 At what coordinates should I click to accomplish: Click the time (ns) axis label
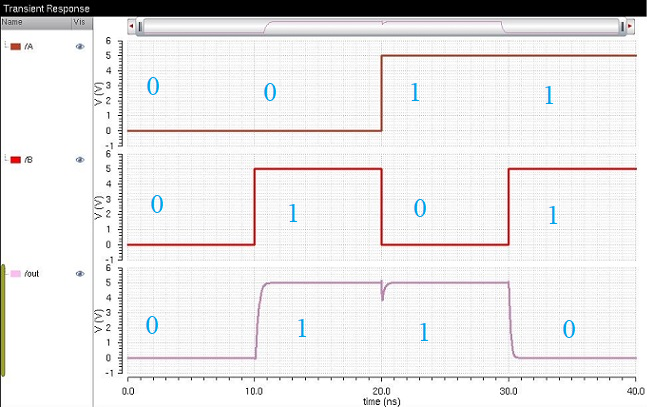point(381,399)
